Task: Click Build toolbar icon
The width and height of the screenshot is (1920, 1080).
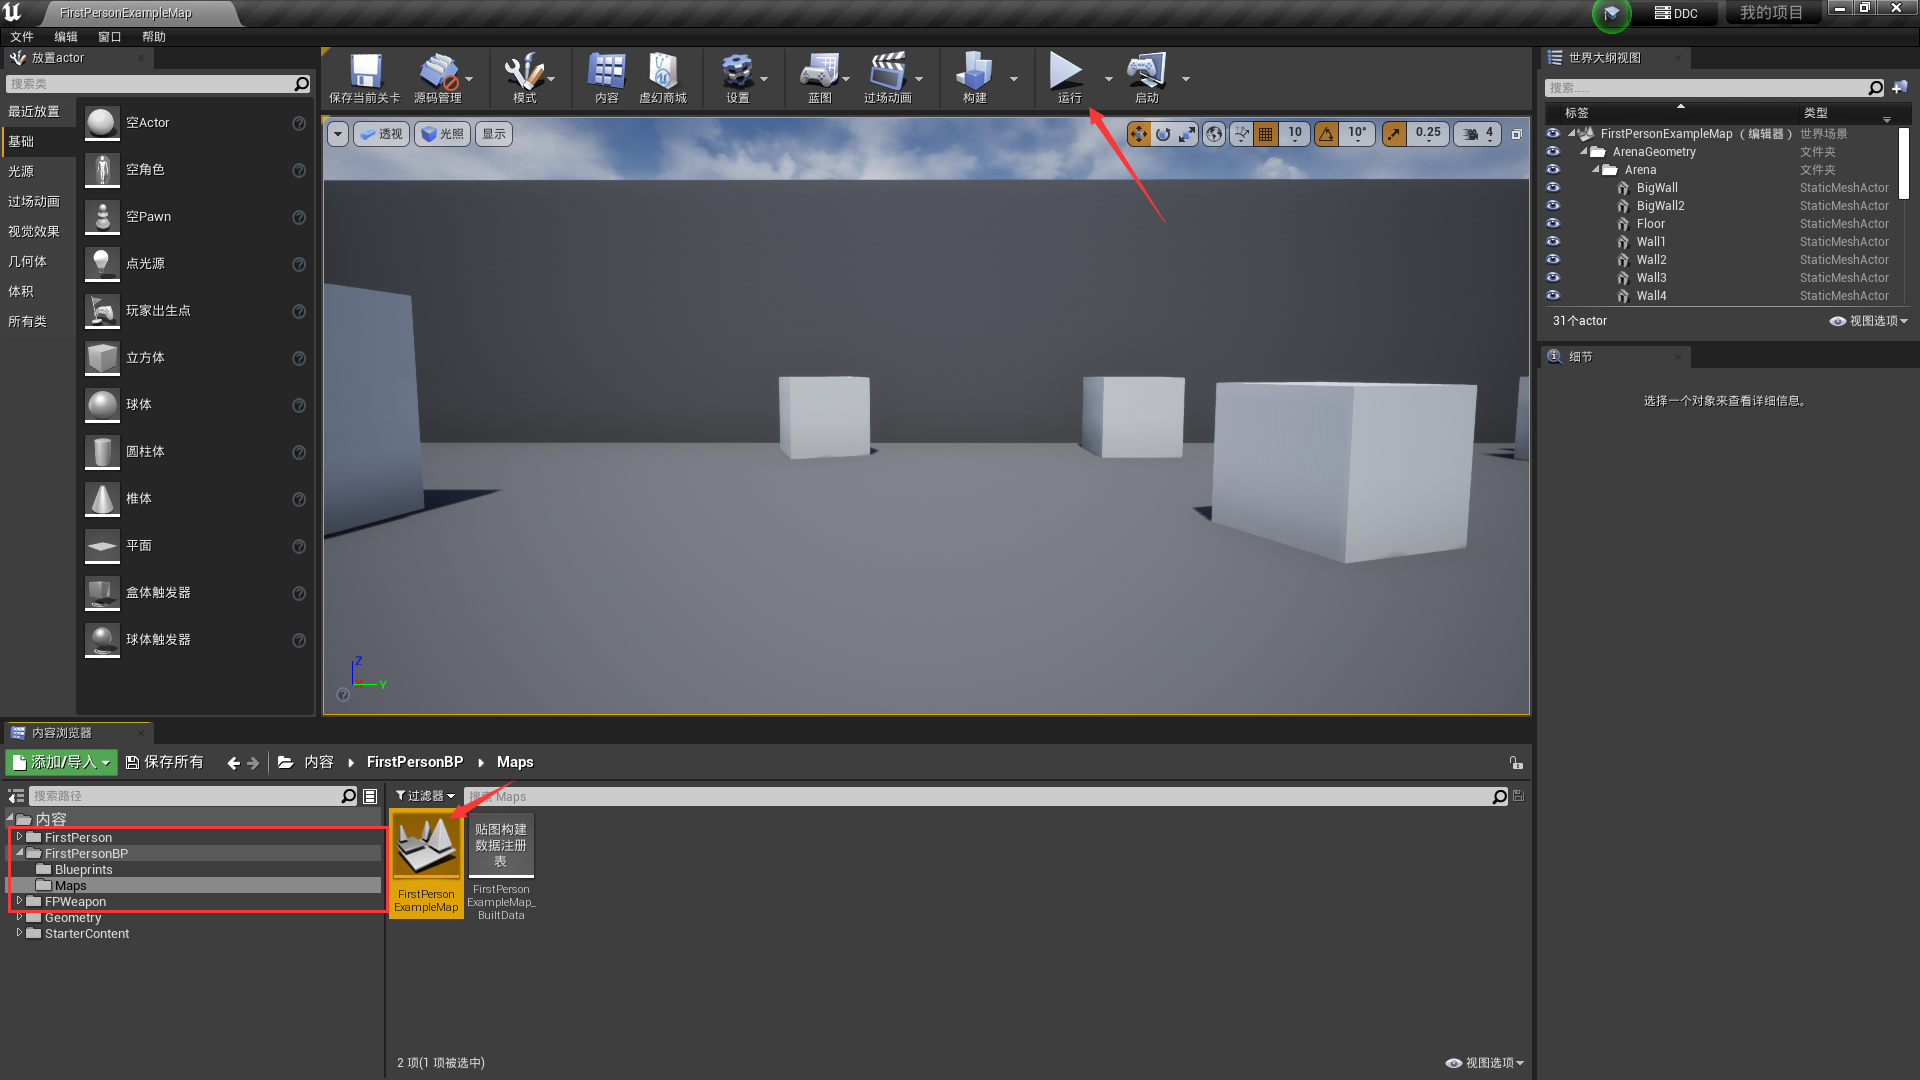Action: tap(974, 78)
